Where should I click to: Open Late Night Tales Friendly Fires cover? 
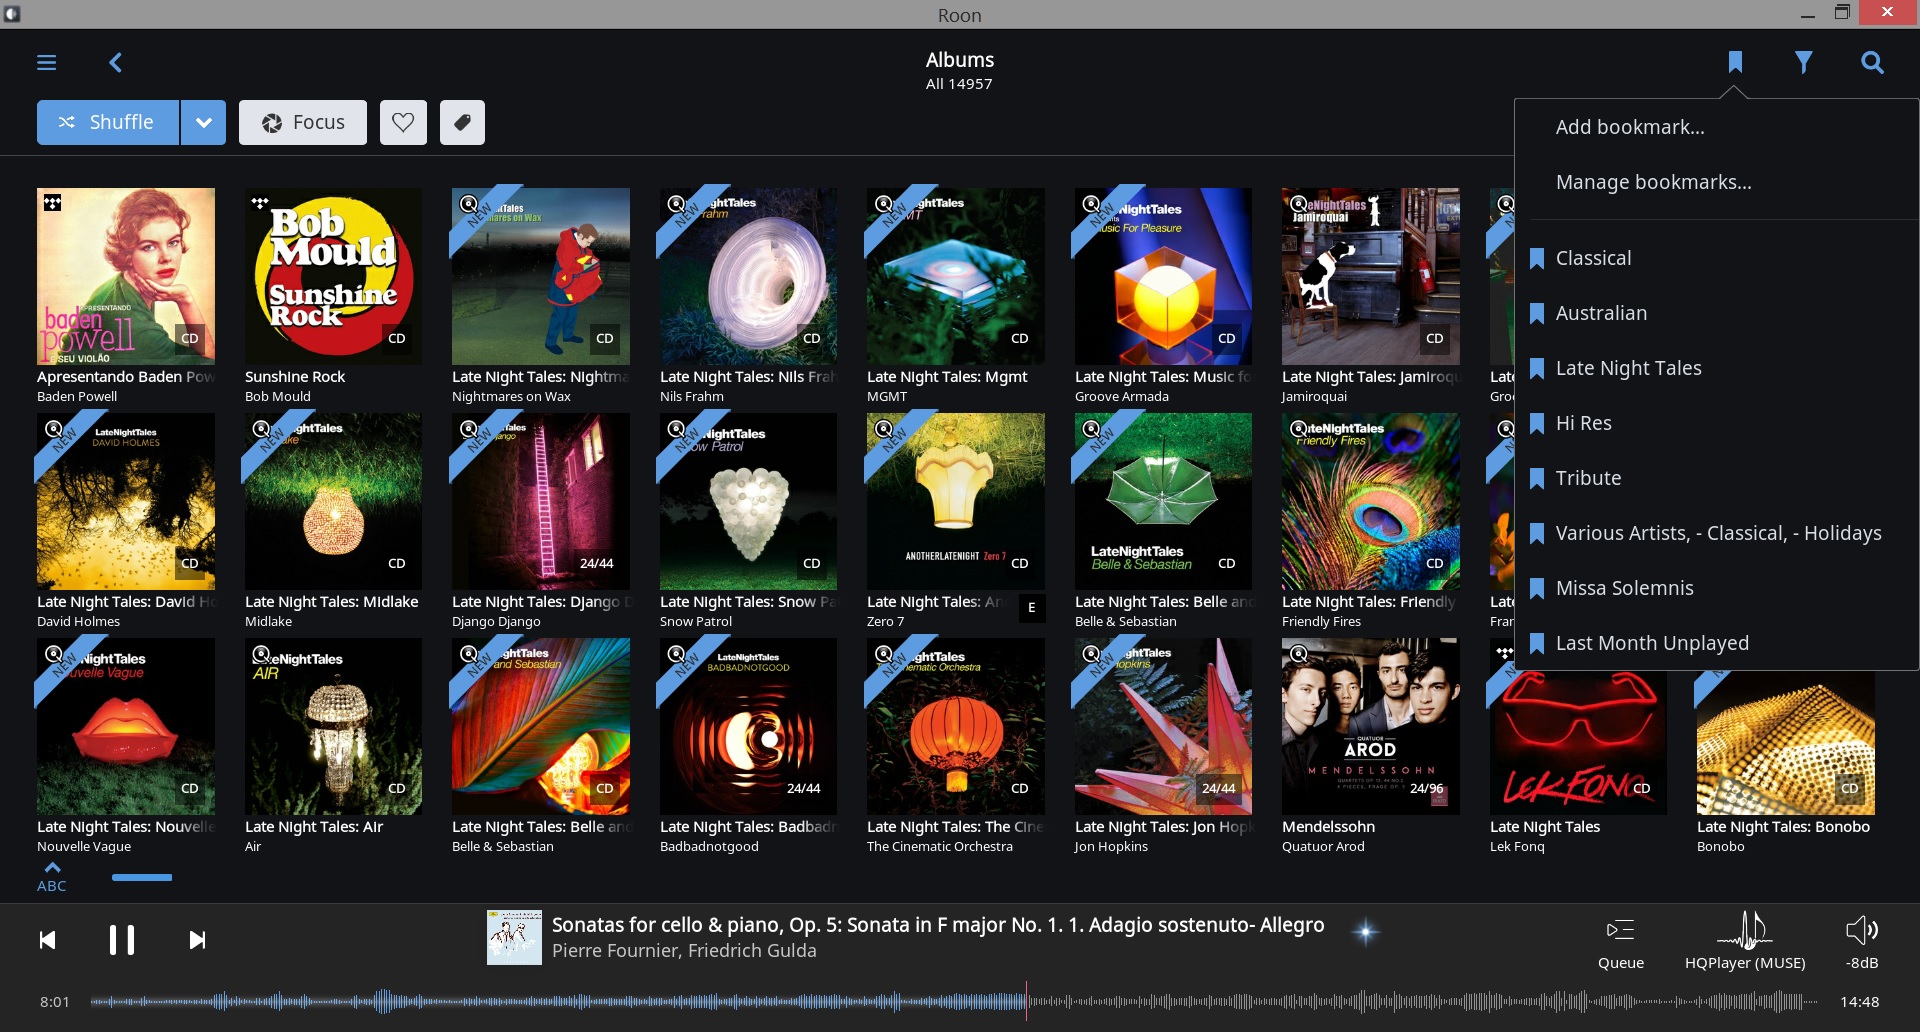pyautogui.click(x=1371, y=501)
